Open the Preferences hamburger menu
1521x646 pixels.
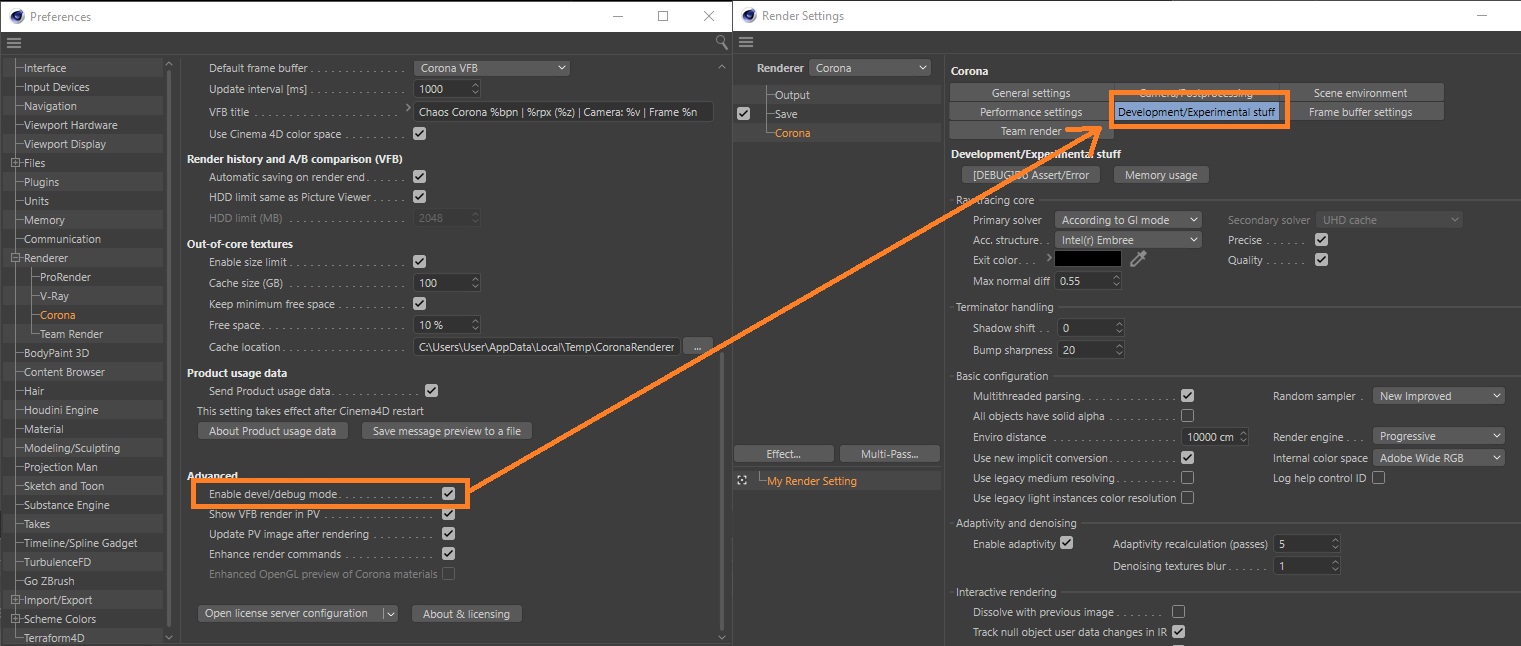[x=14, y=42]
